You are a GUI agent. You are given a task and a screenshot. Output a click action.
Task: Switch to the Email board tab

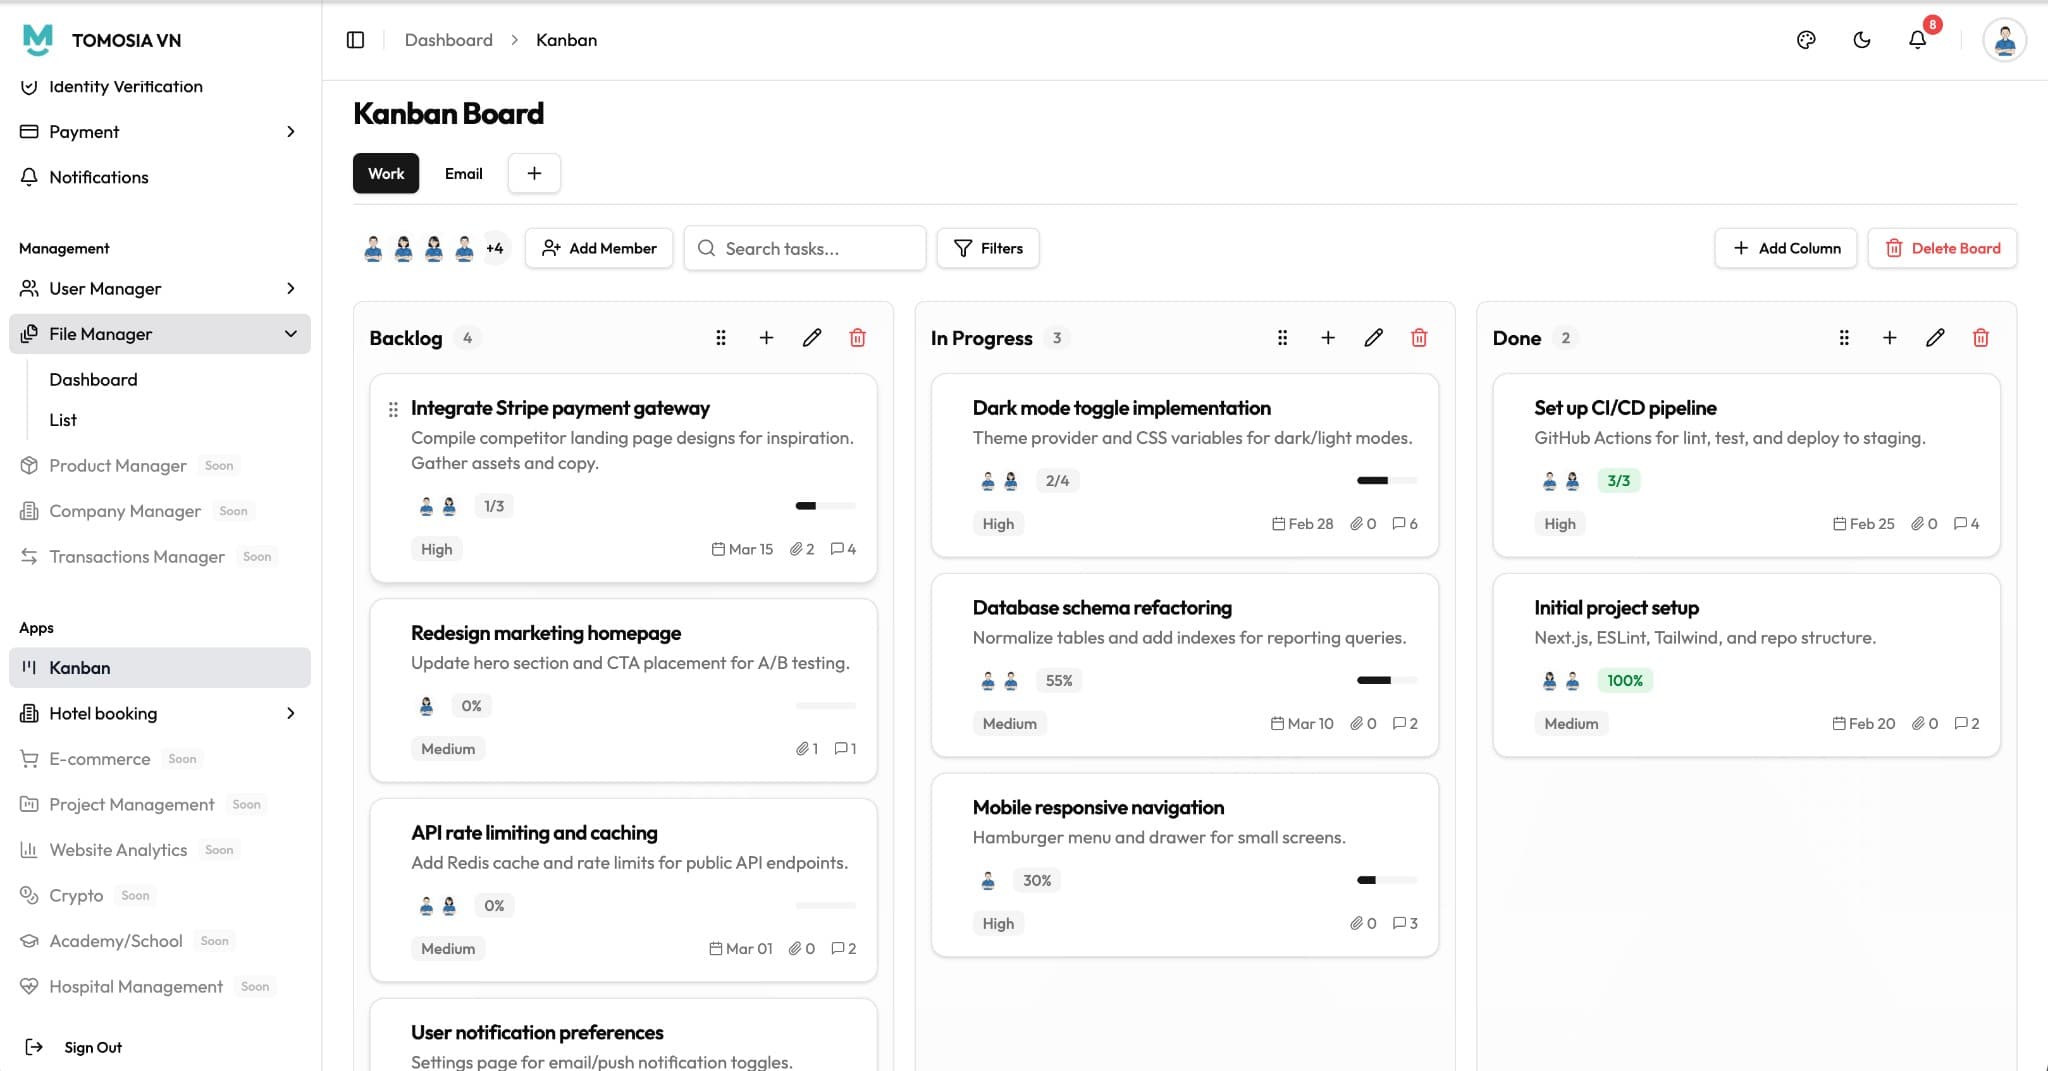point(464,173)
